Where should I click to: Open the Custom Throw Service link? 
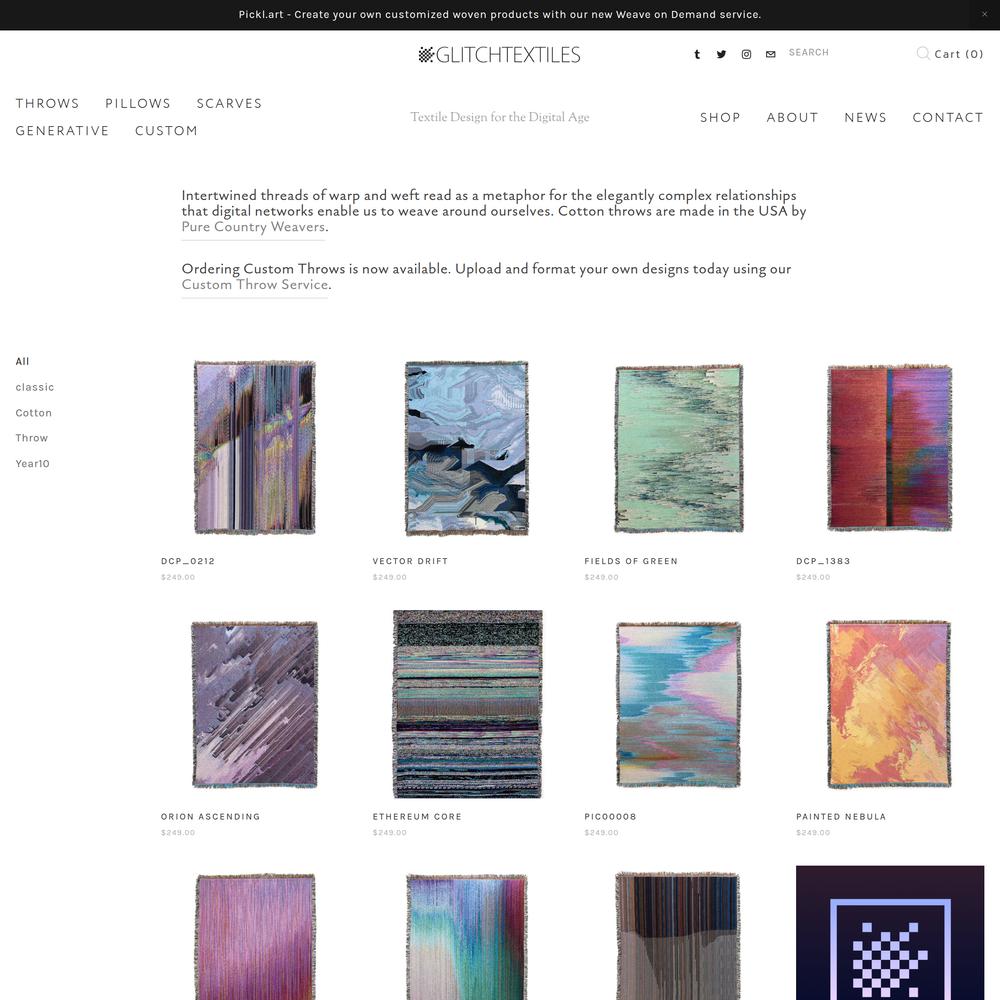[254, 284]
